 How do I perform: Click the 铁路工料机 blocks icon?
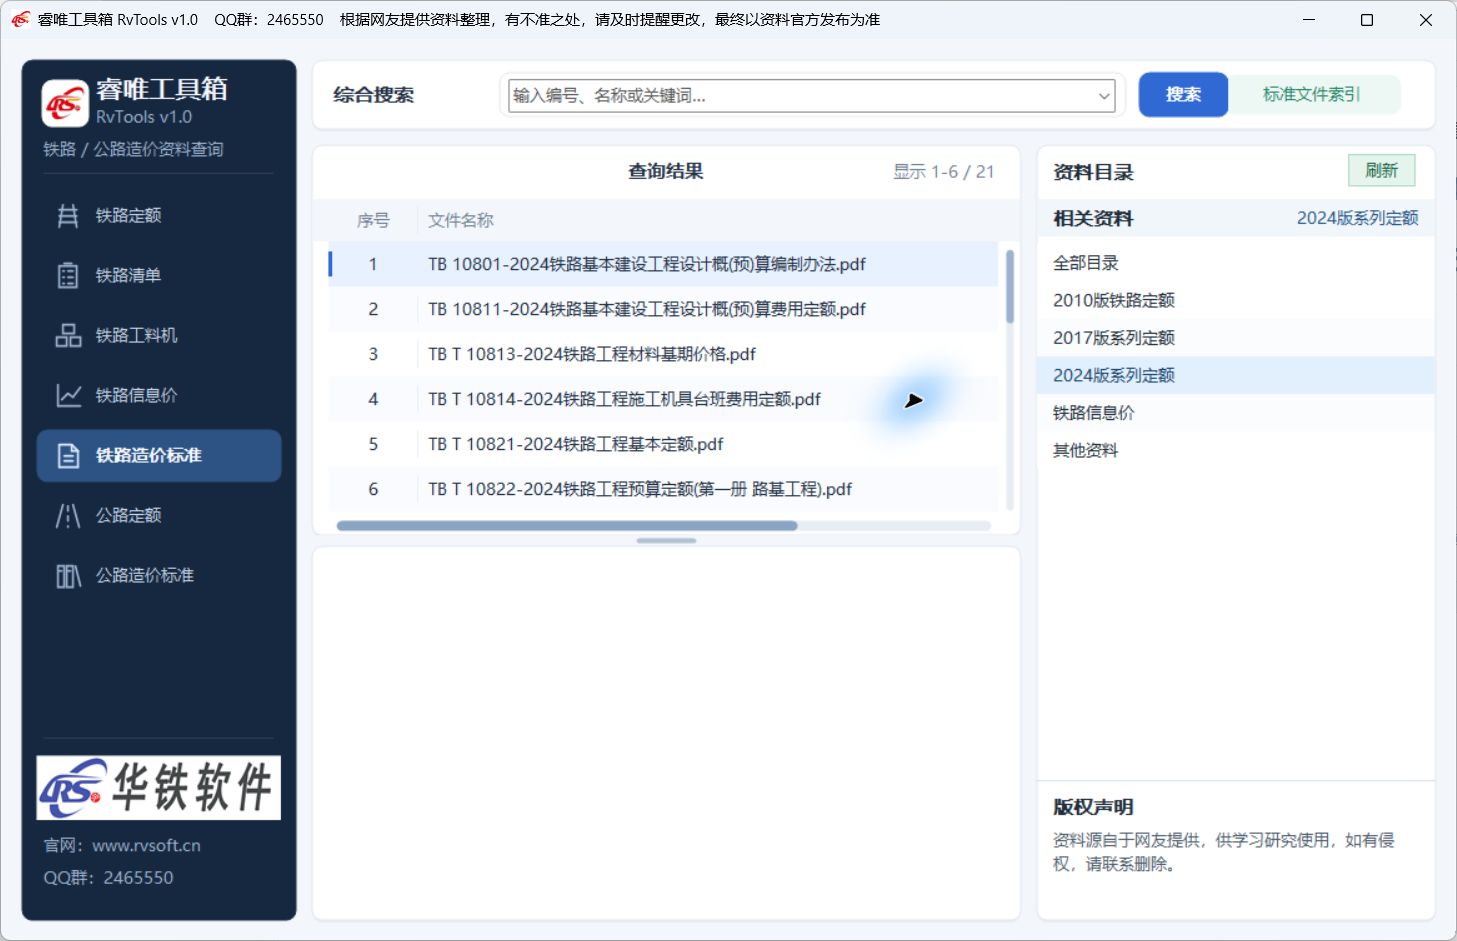(x=68, y=335)
